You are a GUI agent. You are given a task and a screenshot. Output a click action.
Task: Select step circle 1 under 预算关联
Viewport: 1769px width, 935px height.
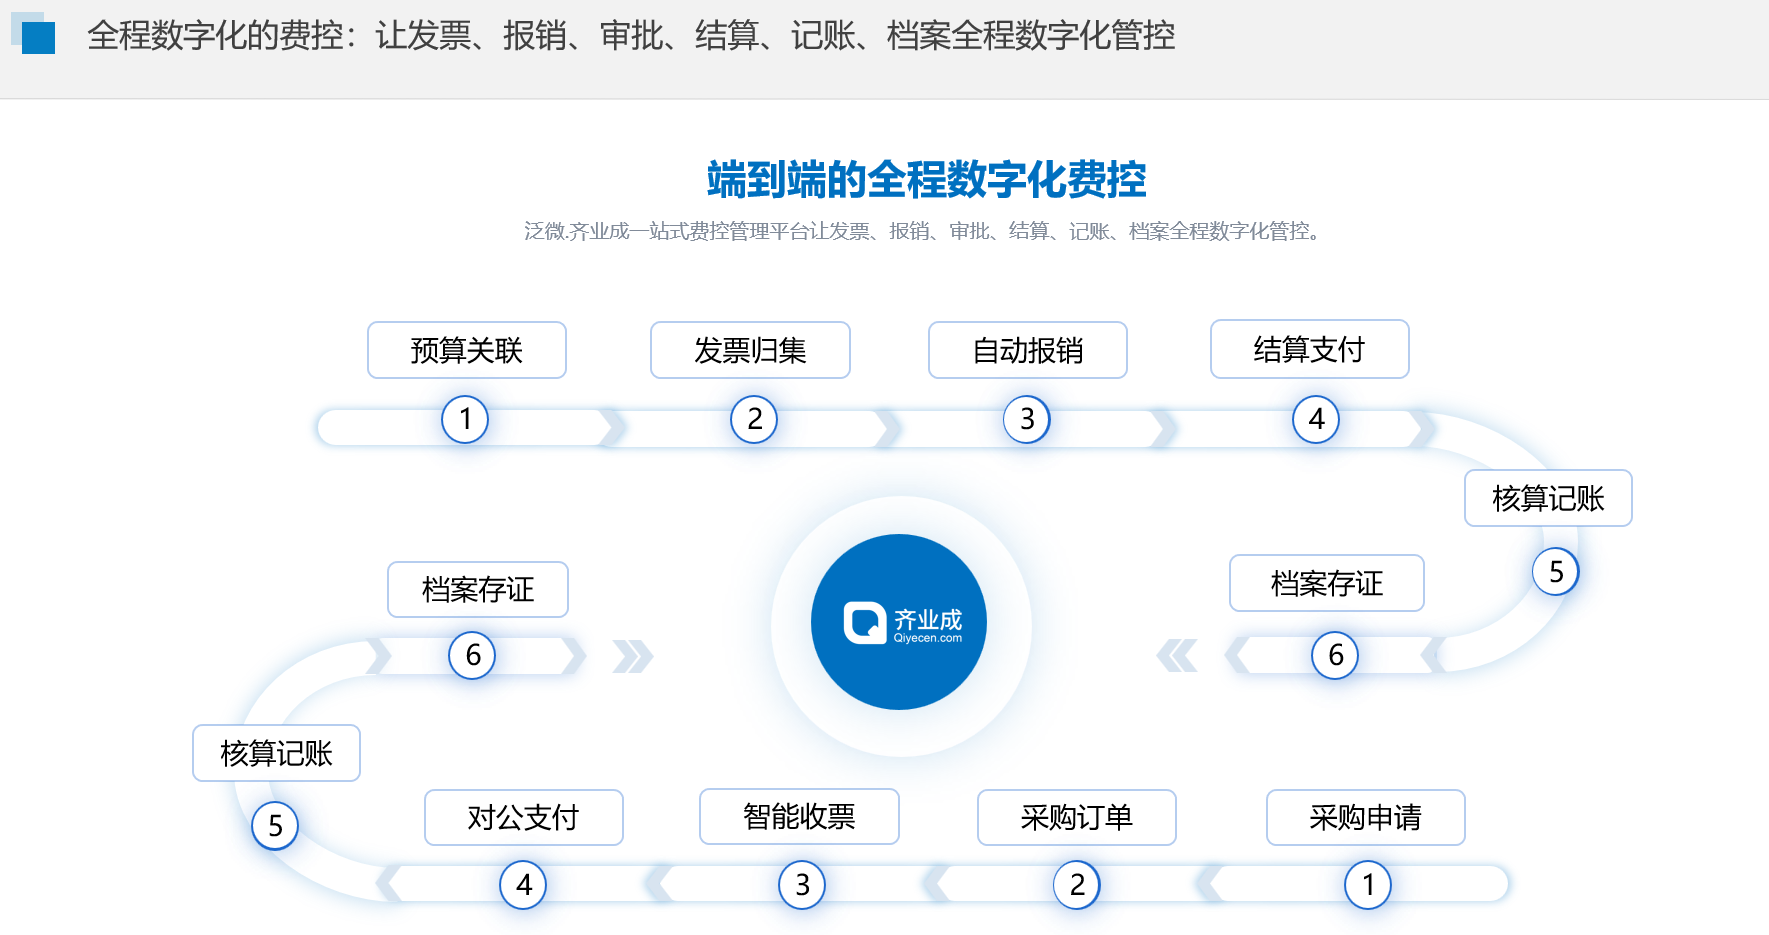pos(465,419)
